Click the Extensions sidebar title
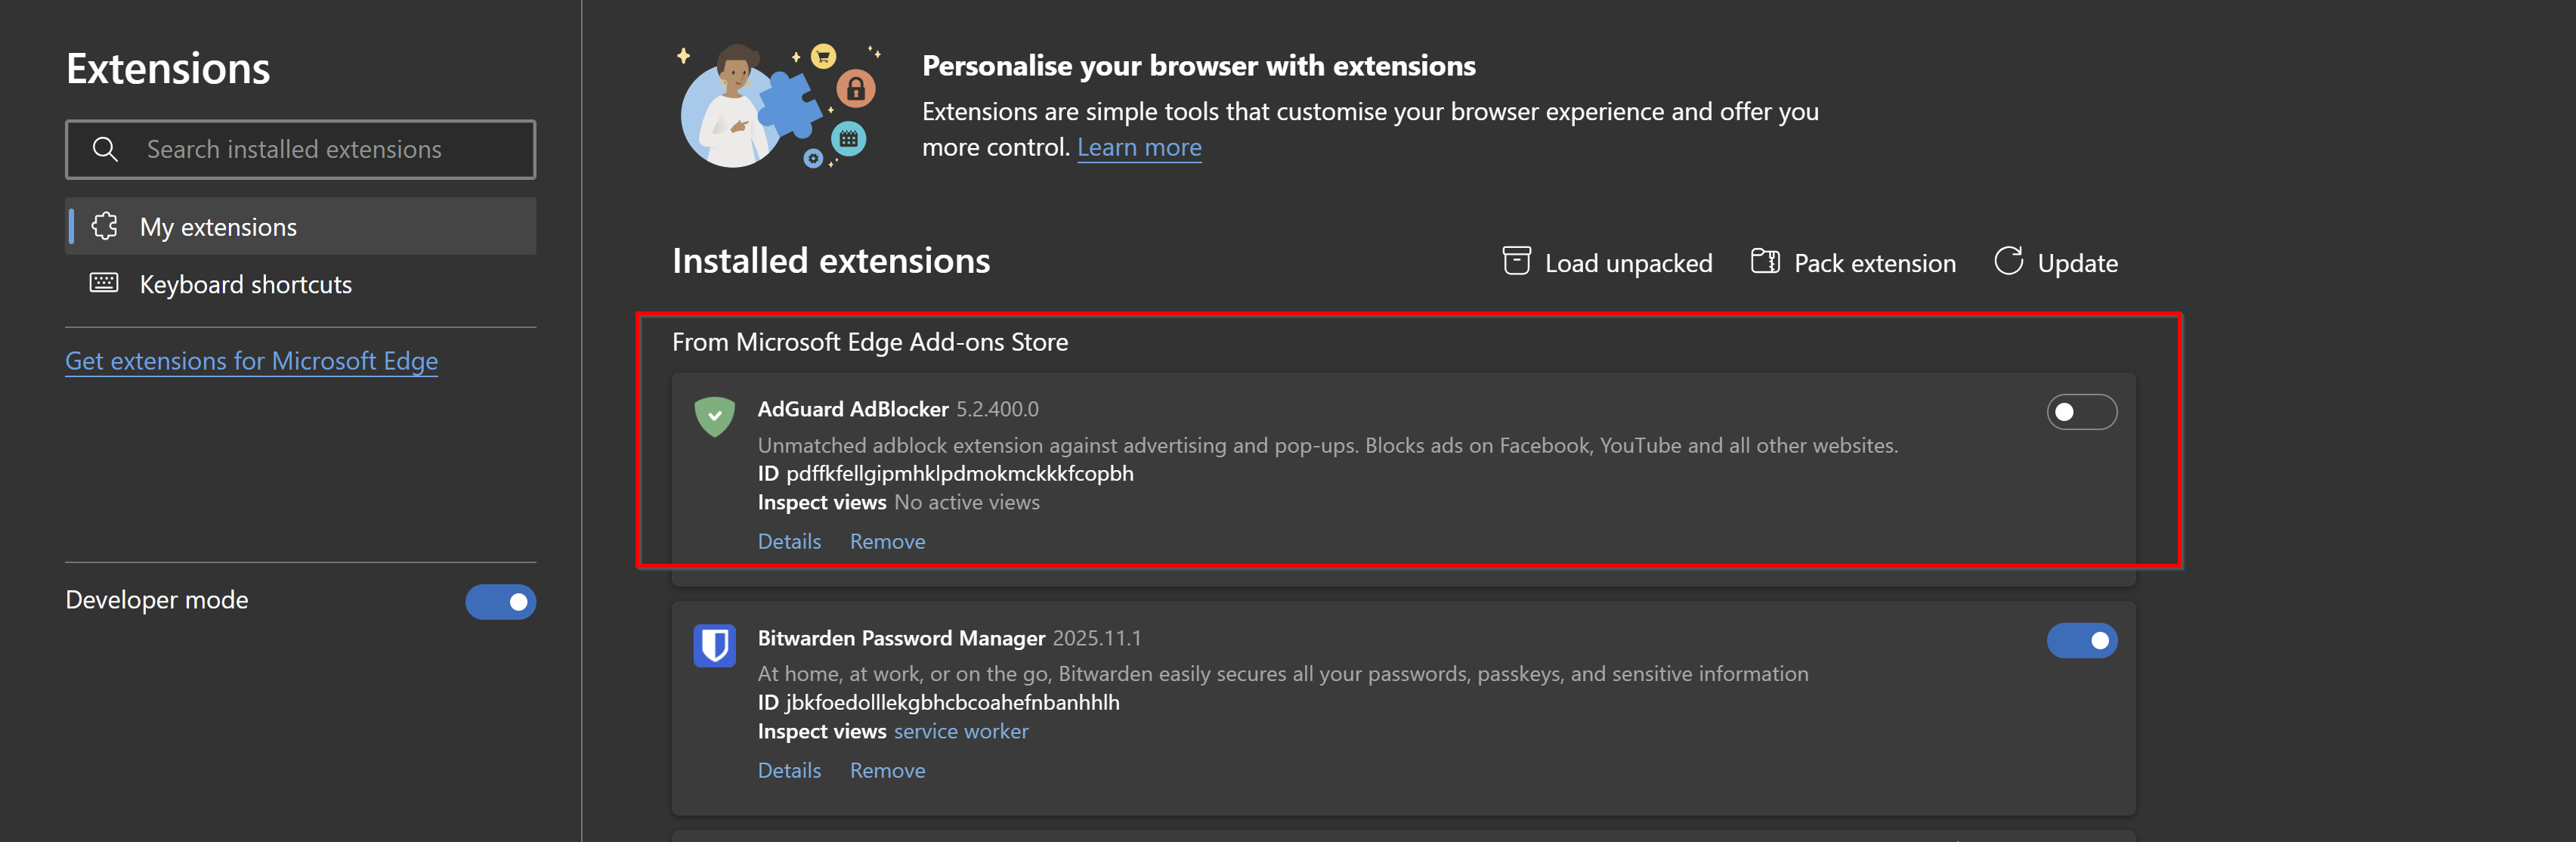The width and height of the screenshot is (2576, 842). (x=167, y=68)
